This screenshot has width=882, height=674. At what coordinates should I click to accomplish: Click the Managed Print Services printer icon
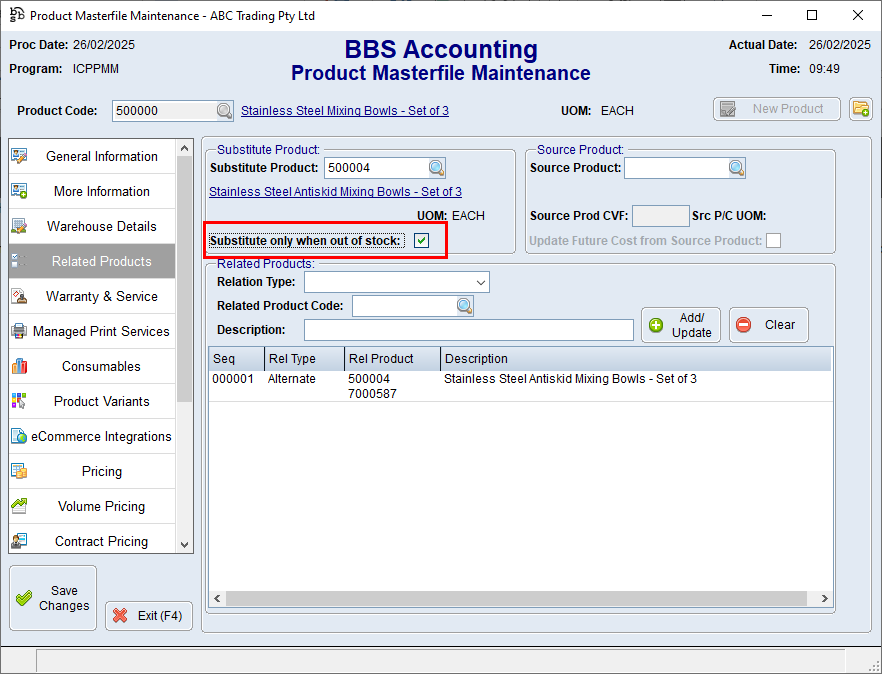19,331
